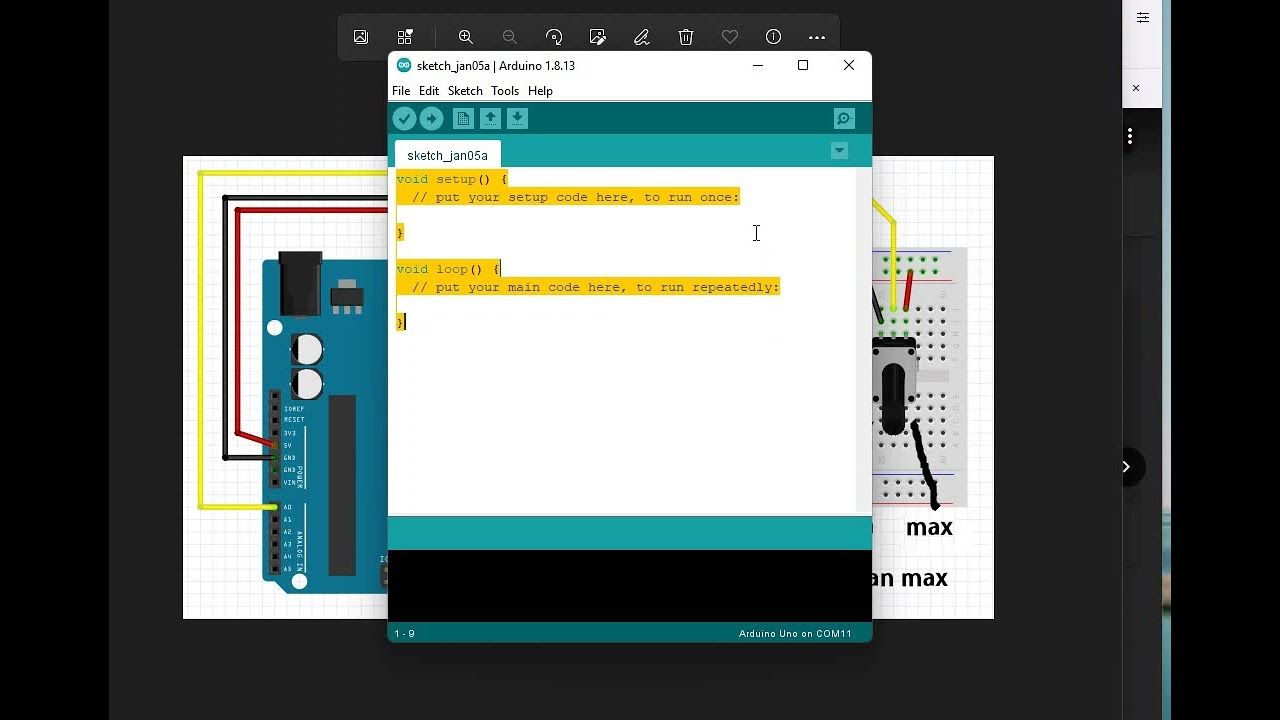Rotate the photo in the viewer
This screenshot has width=1280, height=720.
[554, 37]
